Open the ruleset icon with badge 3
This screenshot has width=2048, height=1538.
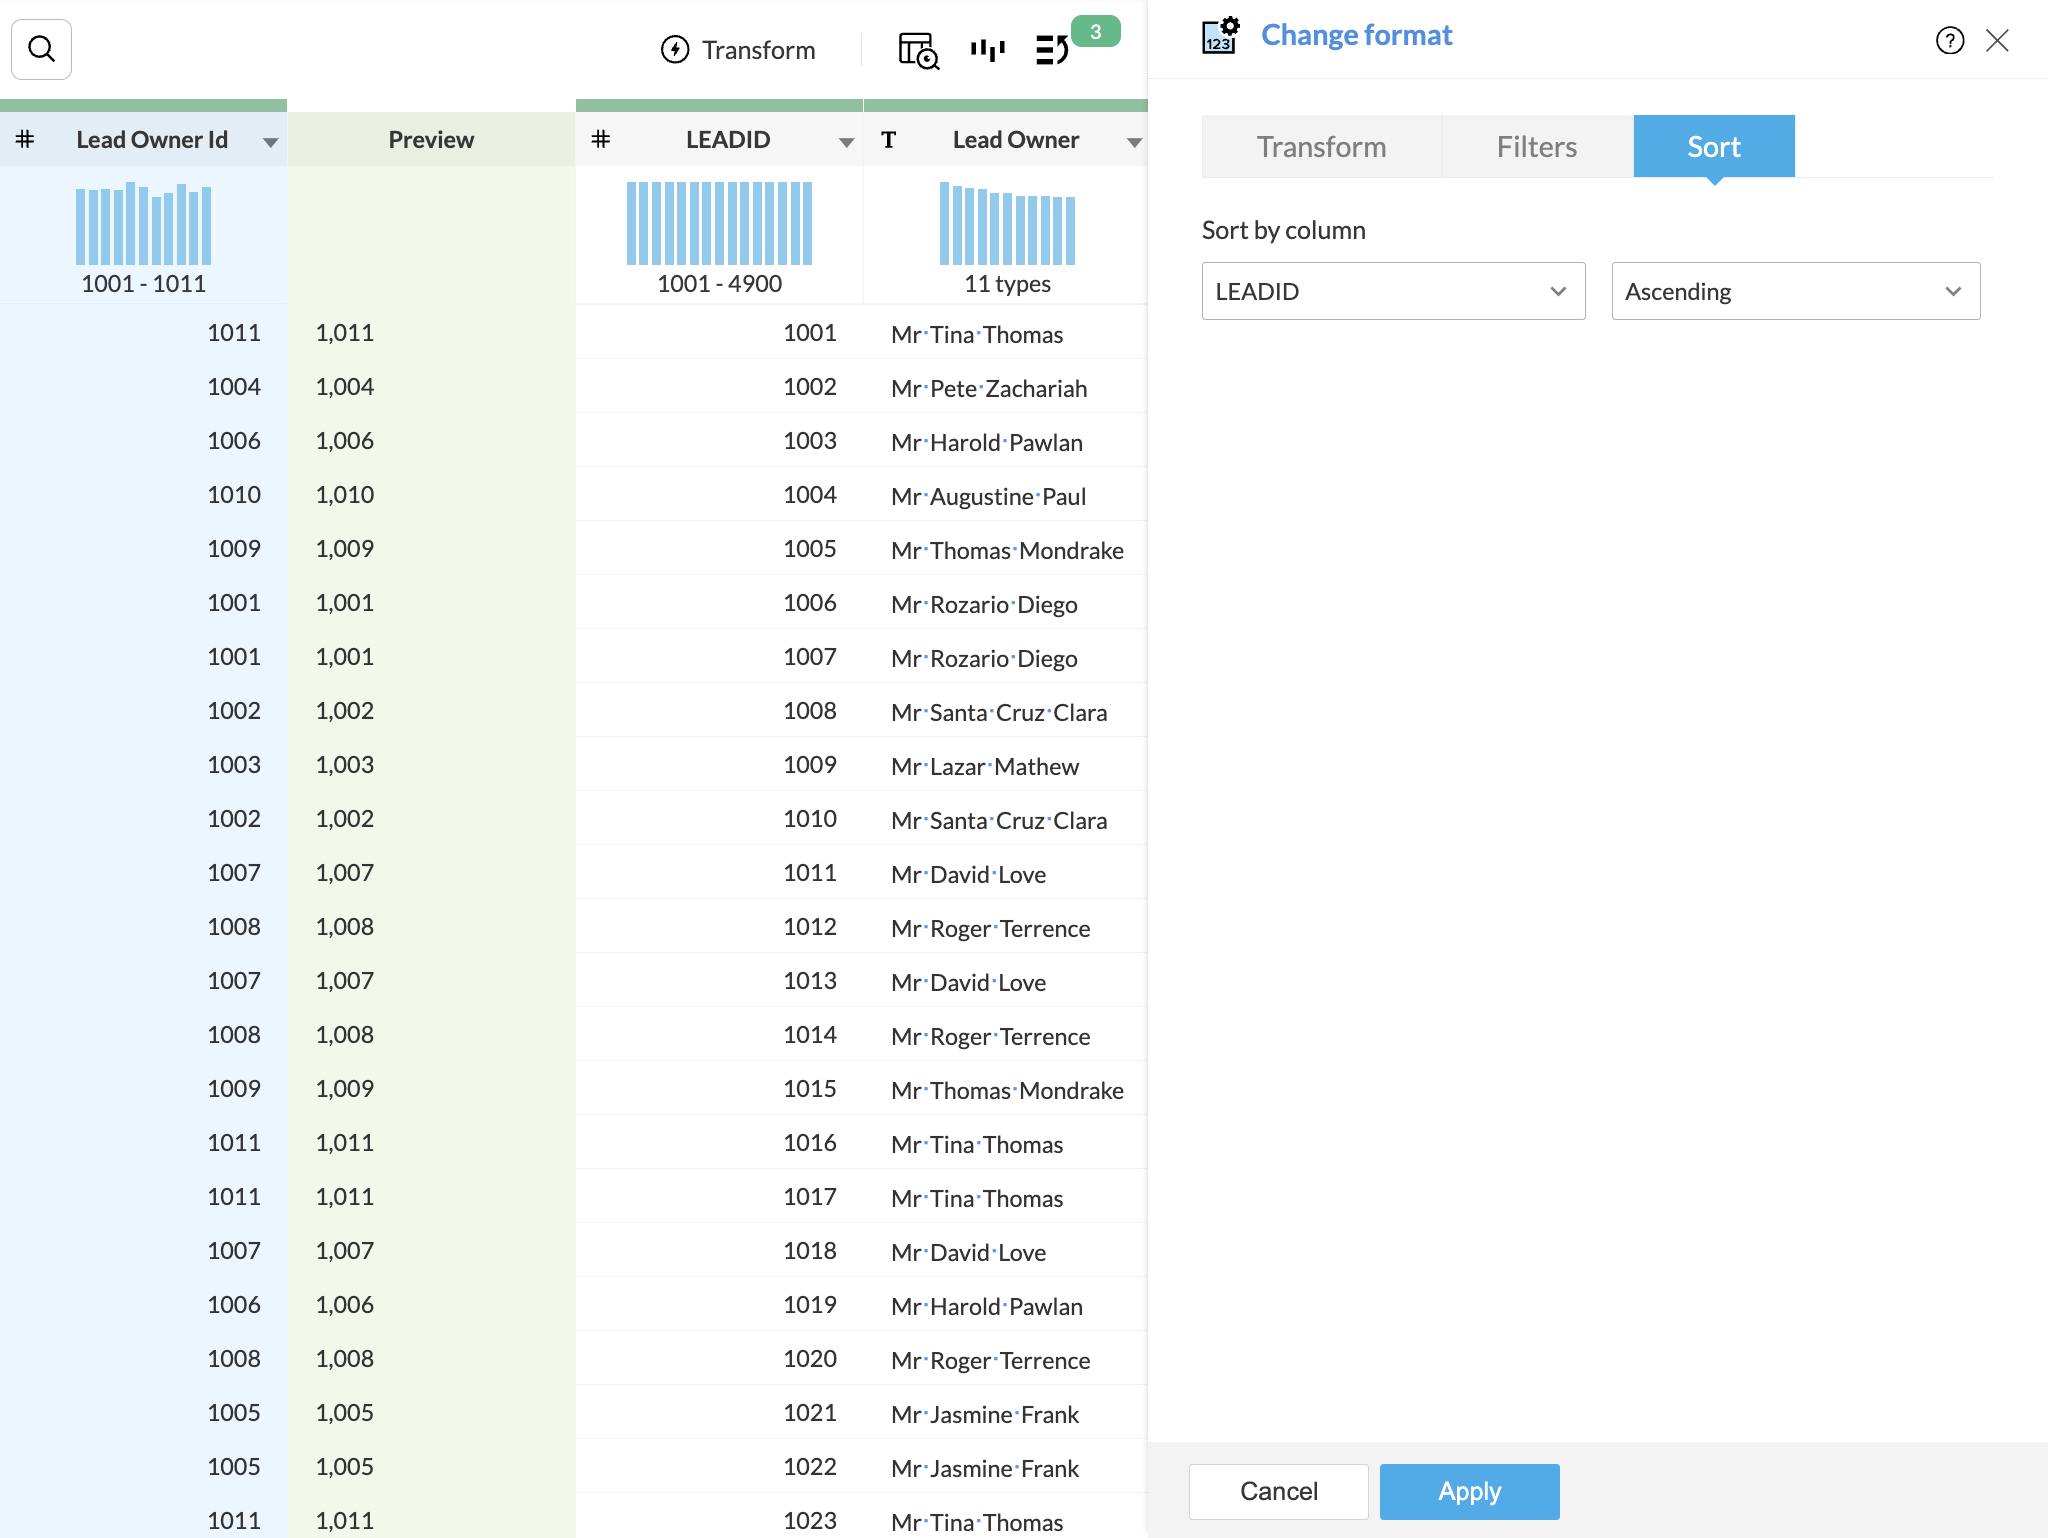point(1053,50)
